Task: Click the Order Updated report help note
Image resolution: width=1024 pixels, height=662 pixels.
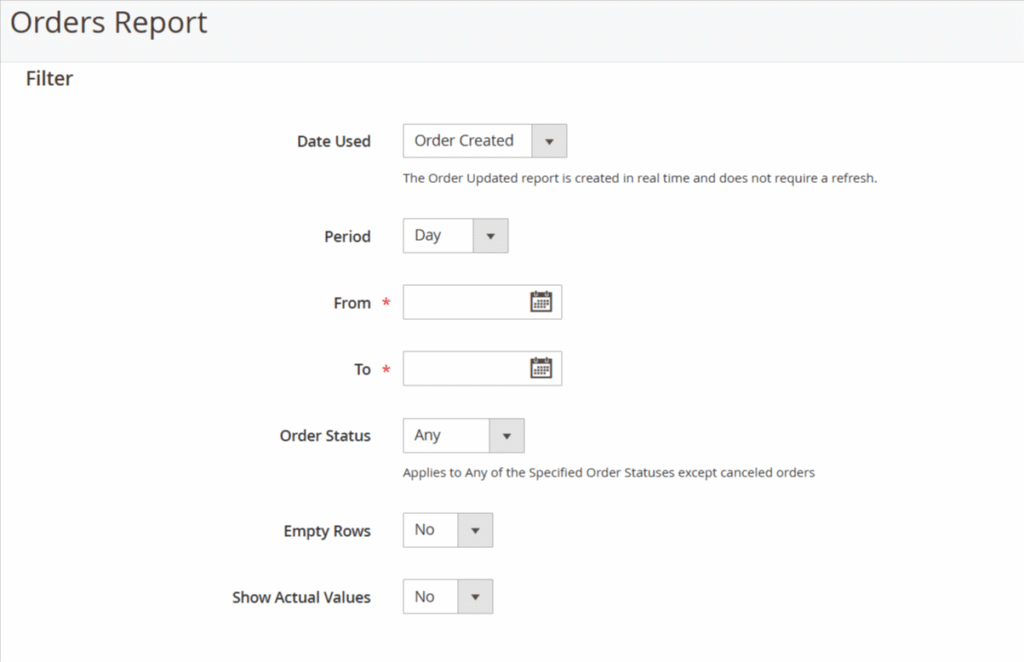Action: point(639,179)
